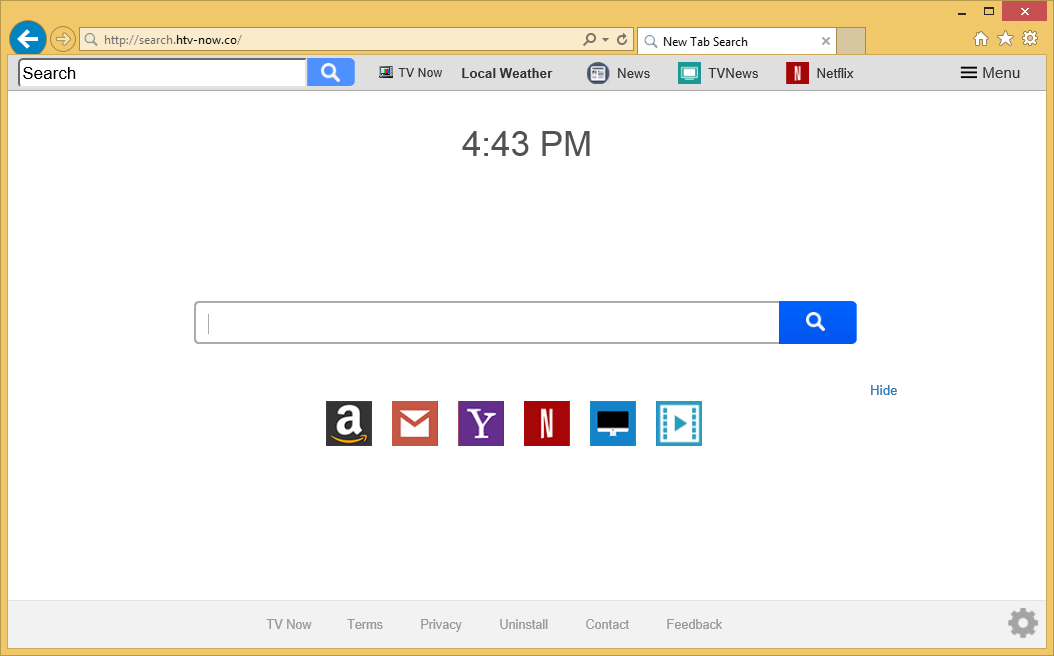The height and width of the screenshot is (656, 1054).
Task: Open a new blank tab button
Action: point(851,41)
